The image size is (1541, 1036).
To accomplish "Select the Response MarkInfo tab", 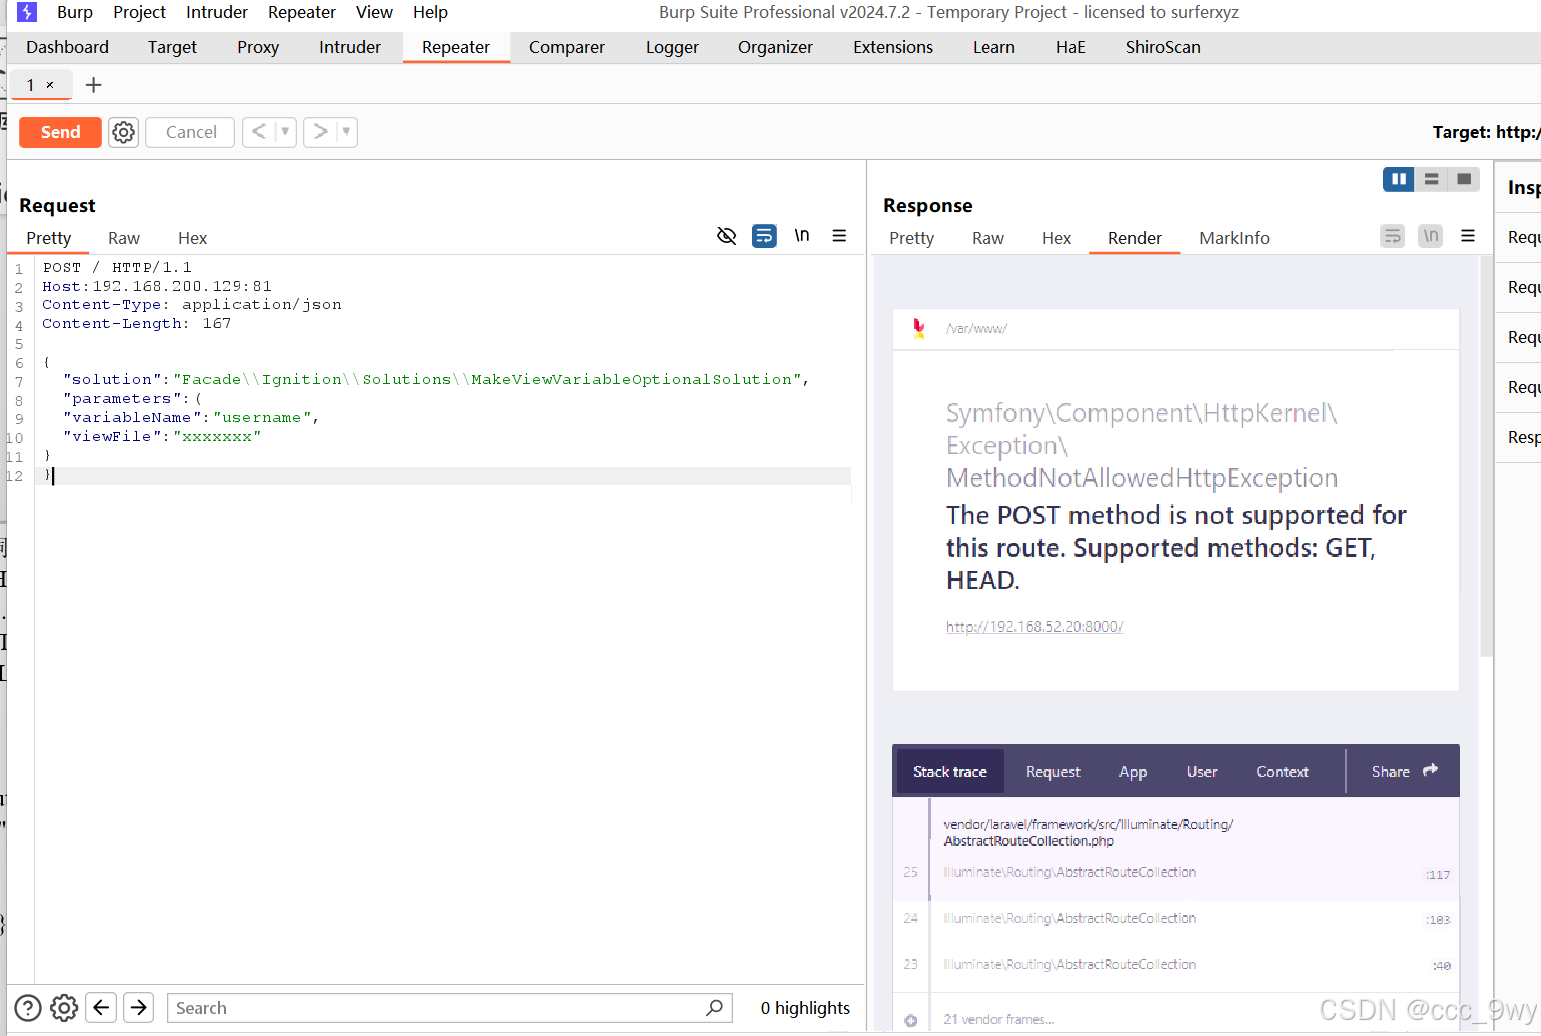I will point(1235,238).
